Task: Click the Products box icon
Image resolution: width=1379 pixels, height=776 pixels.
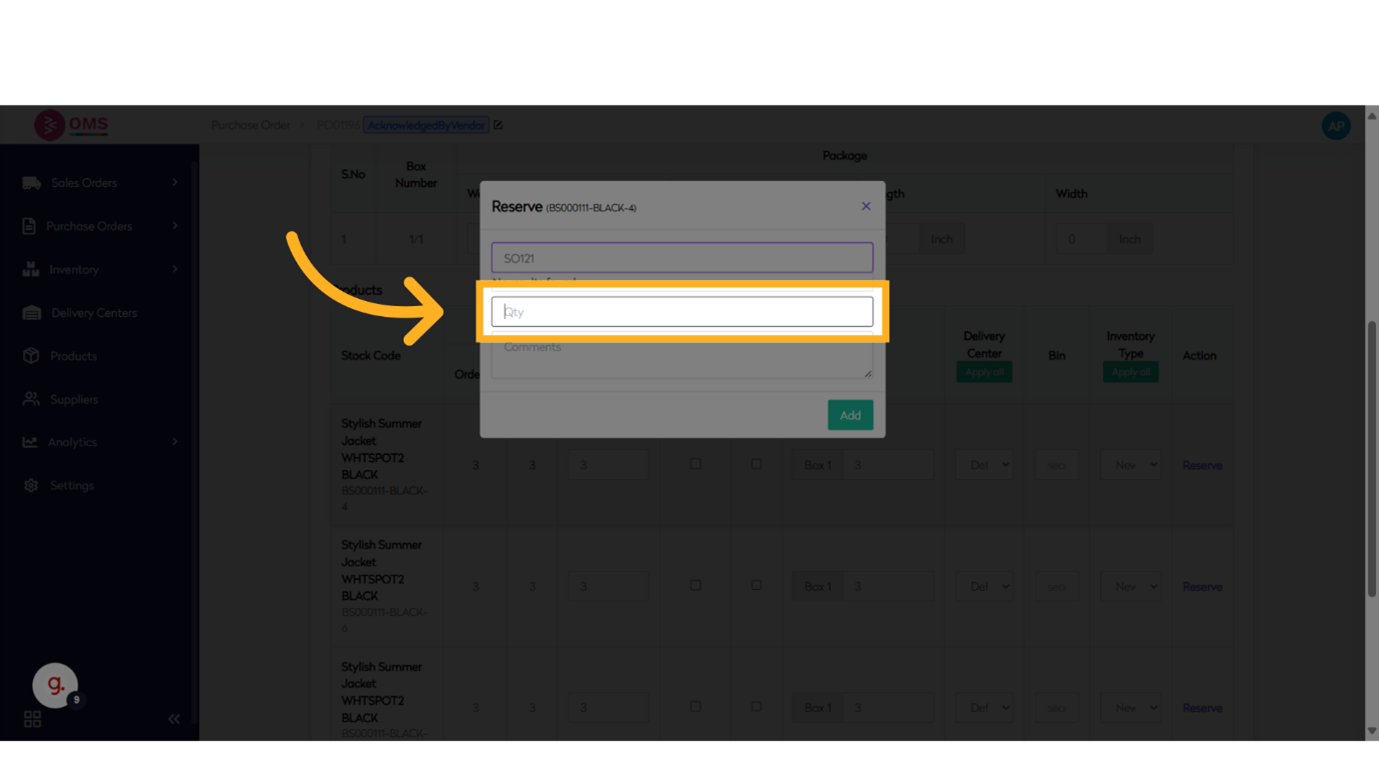Action: tap(31, 356)
